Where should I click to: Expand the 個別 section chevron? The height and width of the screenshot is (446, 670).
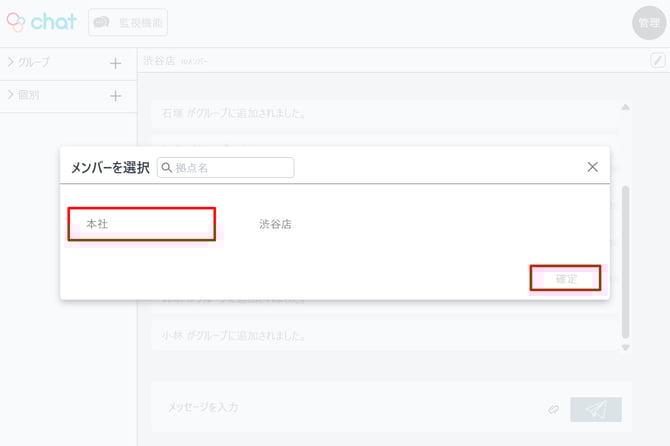tap(11, 96)
